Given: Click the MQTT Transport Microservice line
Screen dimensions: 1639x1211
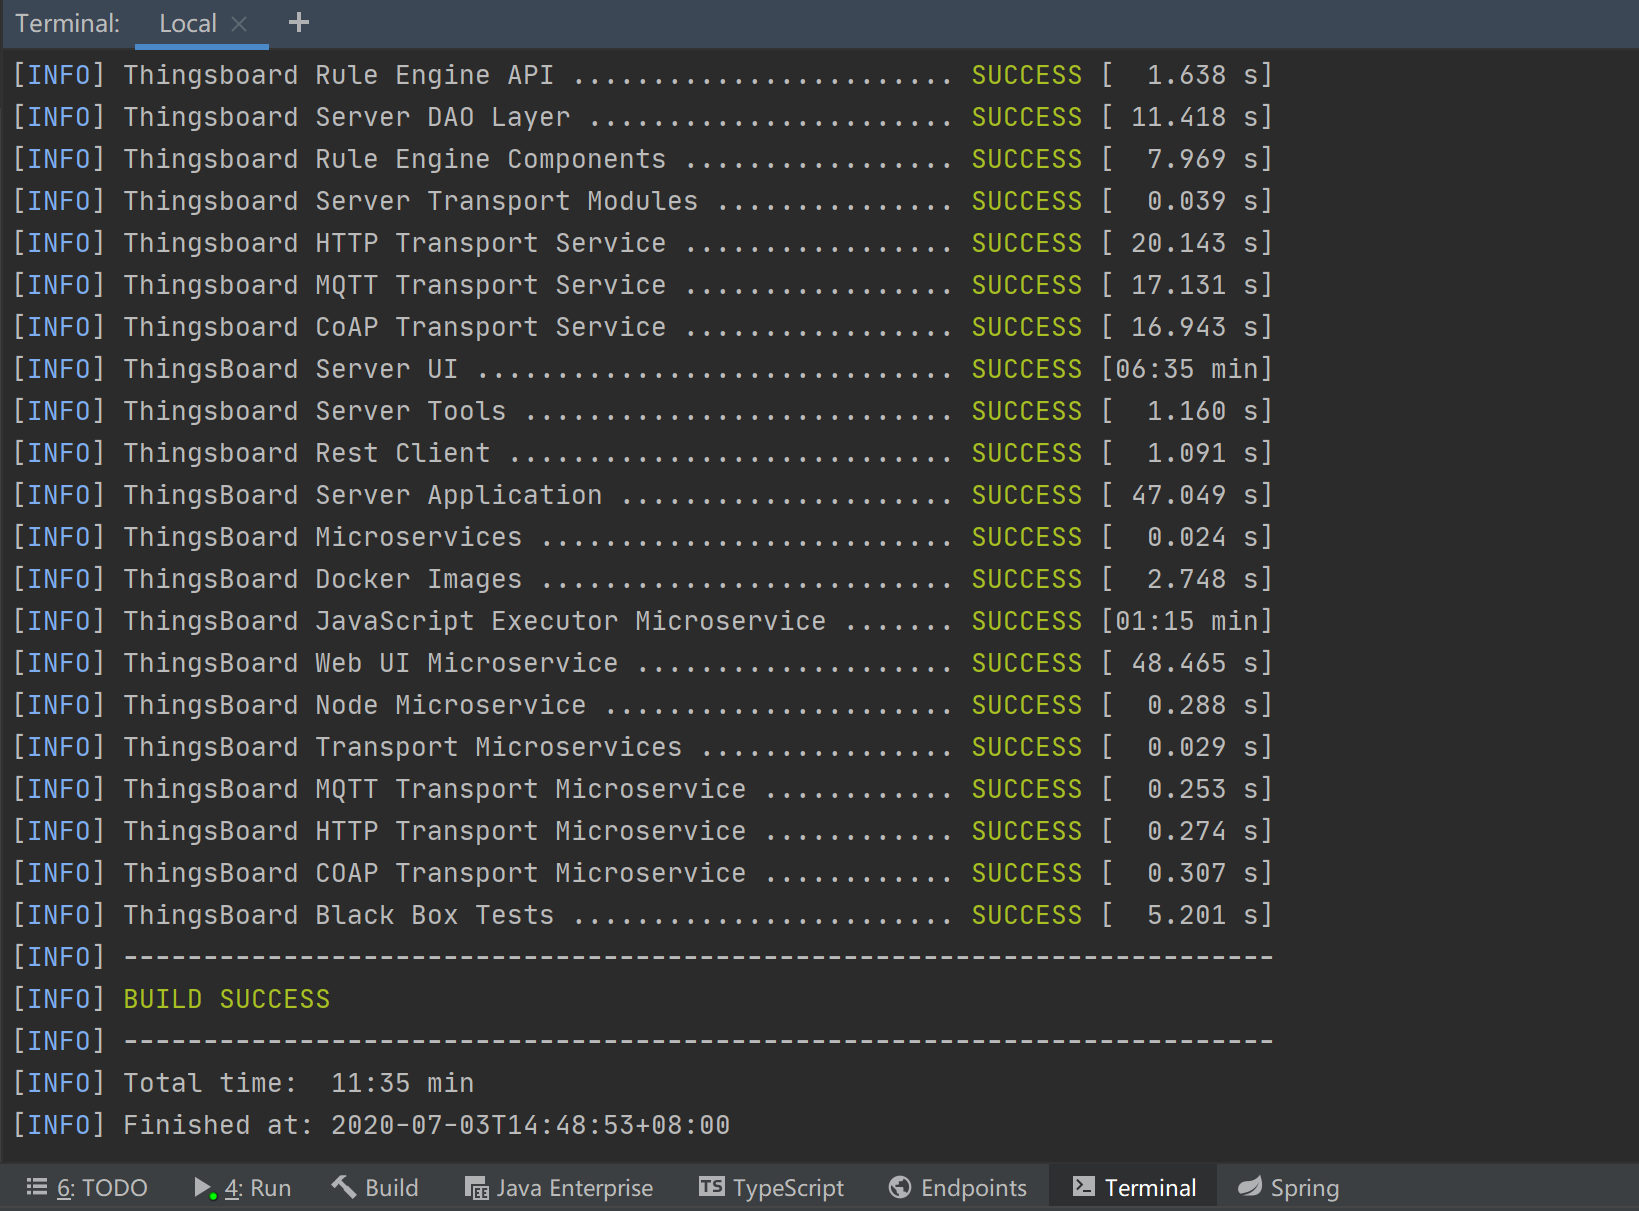Looking at the screenshot, I should point(642,789).
